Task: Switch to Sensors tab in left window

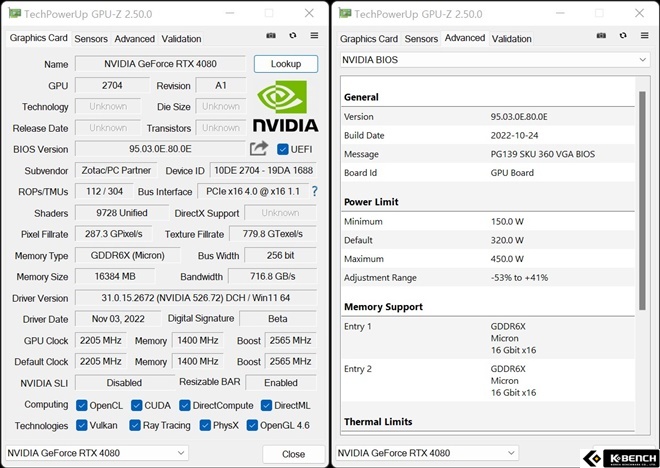Action: tap(91, 39)
